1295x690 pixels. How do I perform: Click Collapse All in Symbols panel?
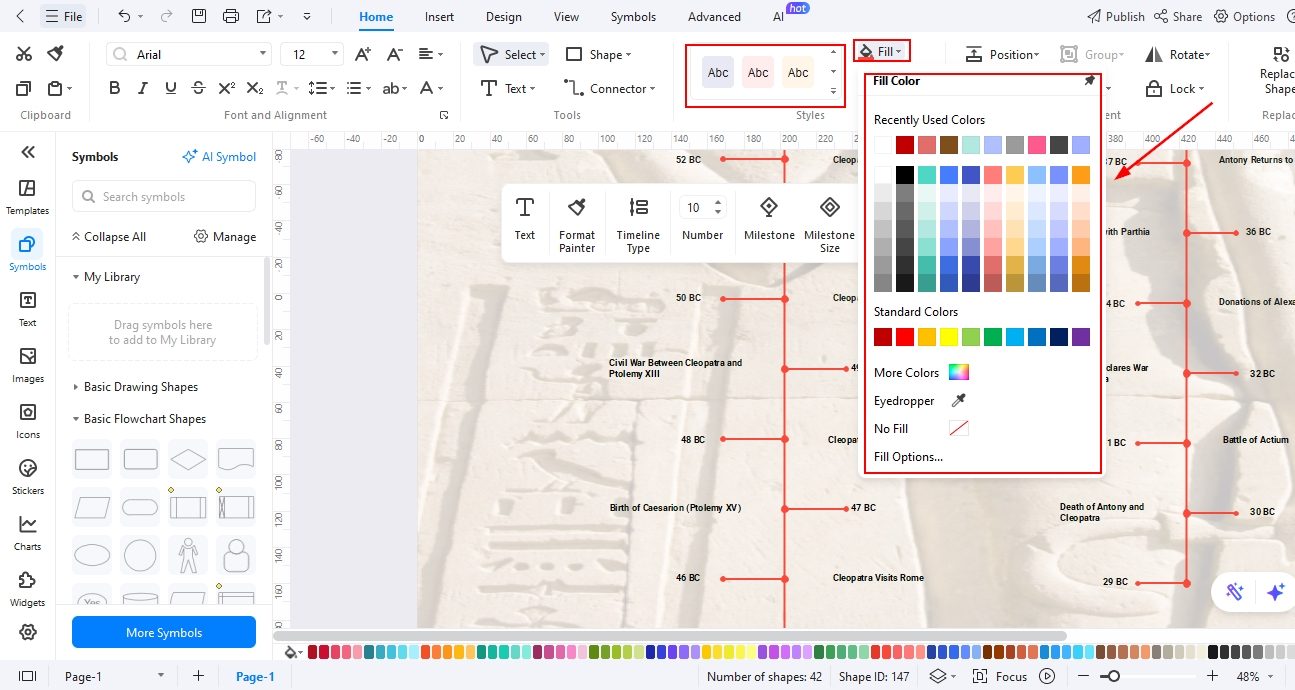108,236
